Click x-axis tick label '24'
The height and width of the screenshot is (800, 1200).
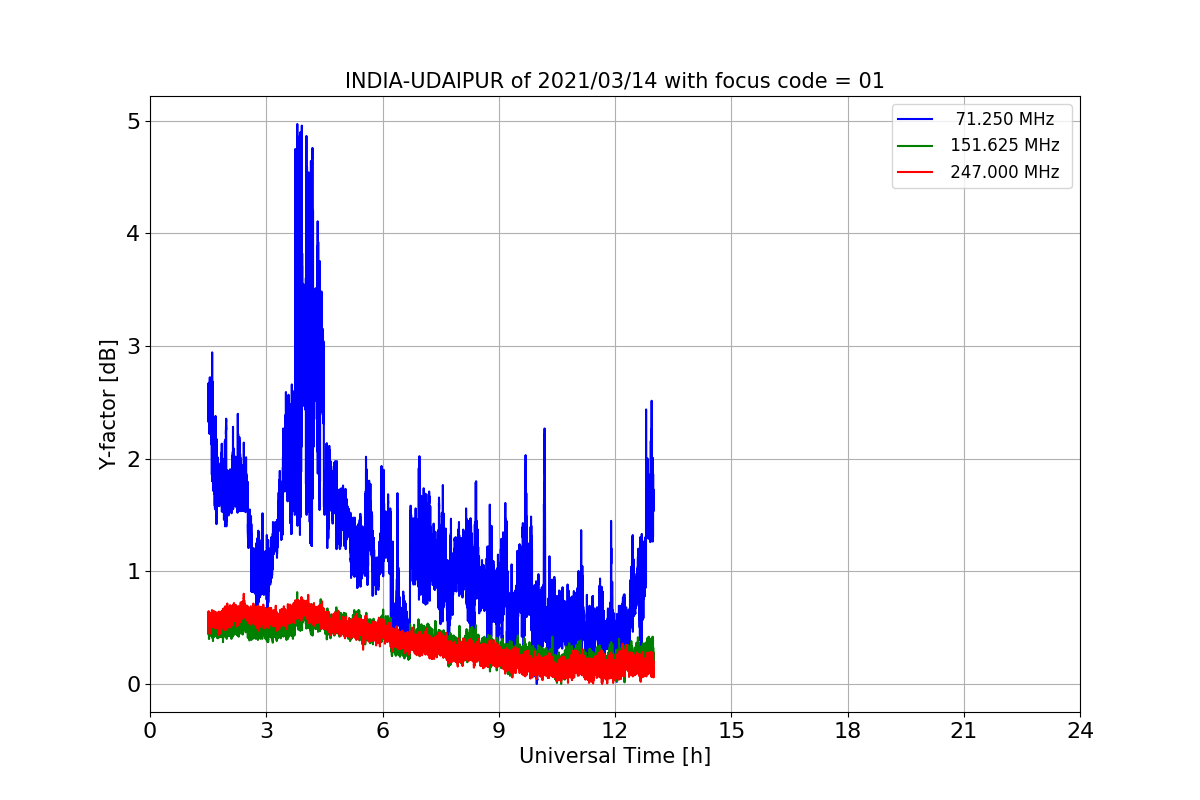1080,731
